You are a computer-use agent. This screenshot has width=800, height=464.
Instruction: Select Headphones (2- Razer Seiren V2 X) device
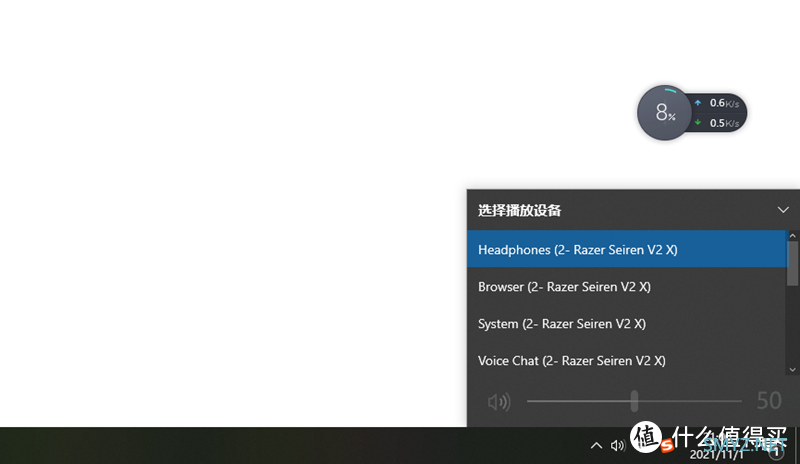tap(627, 249)
